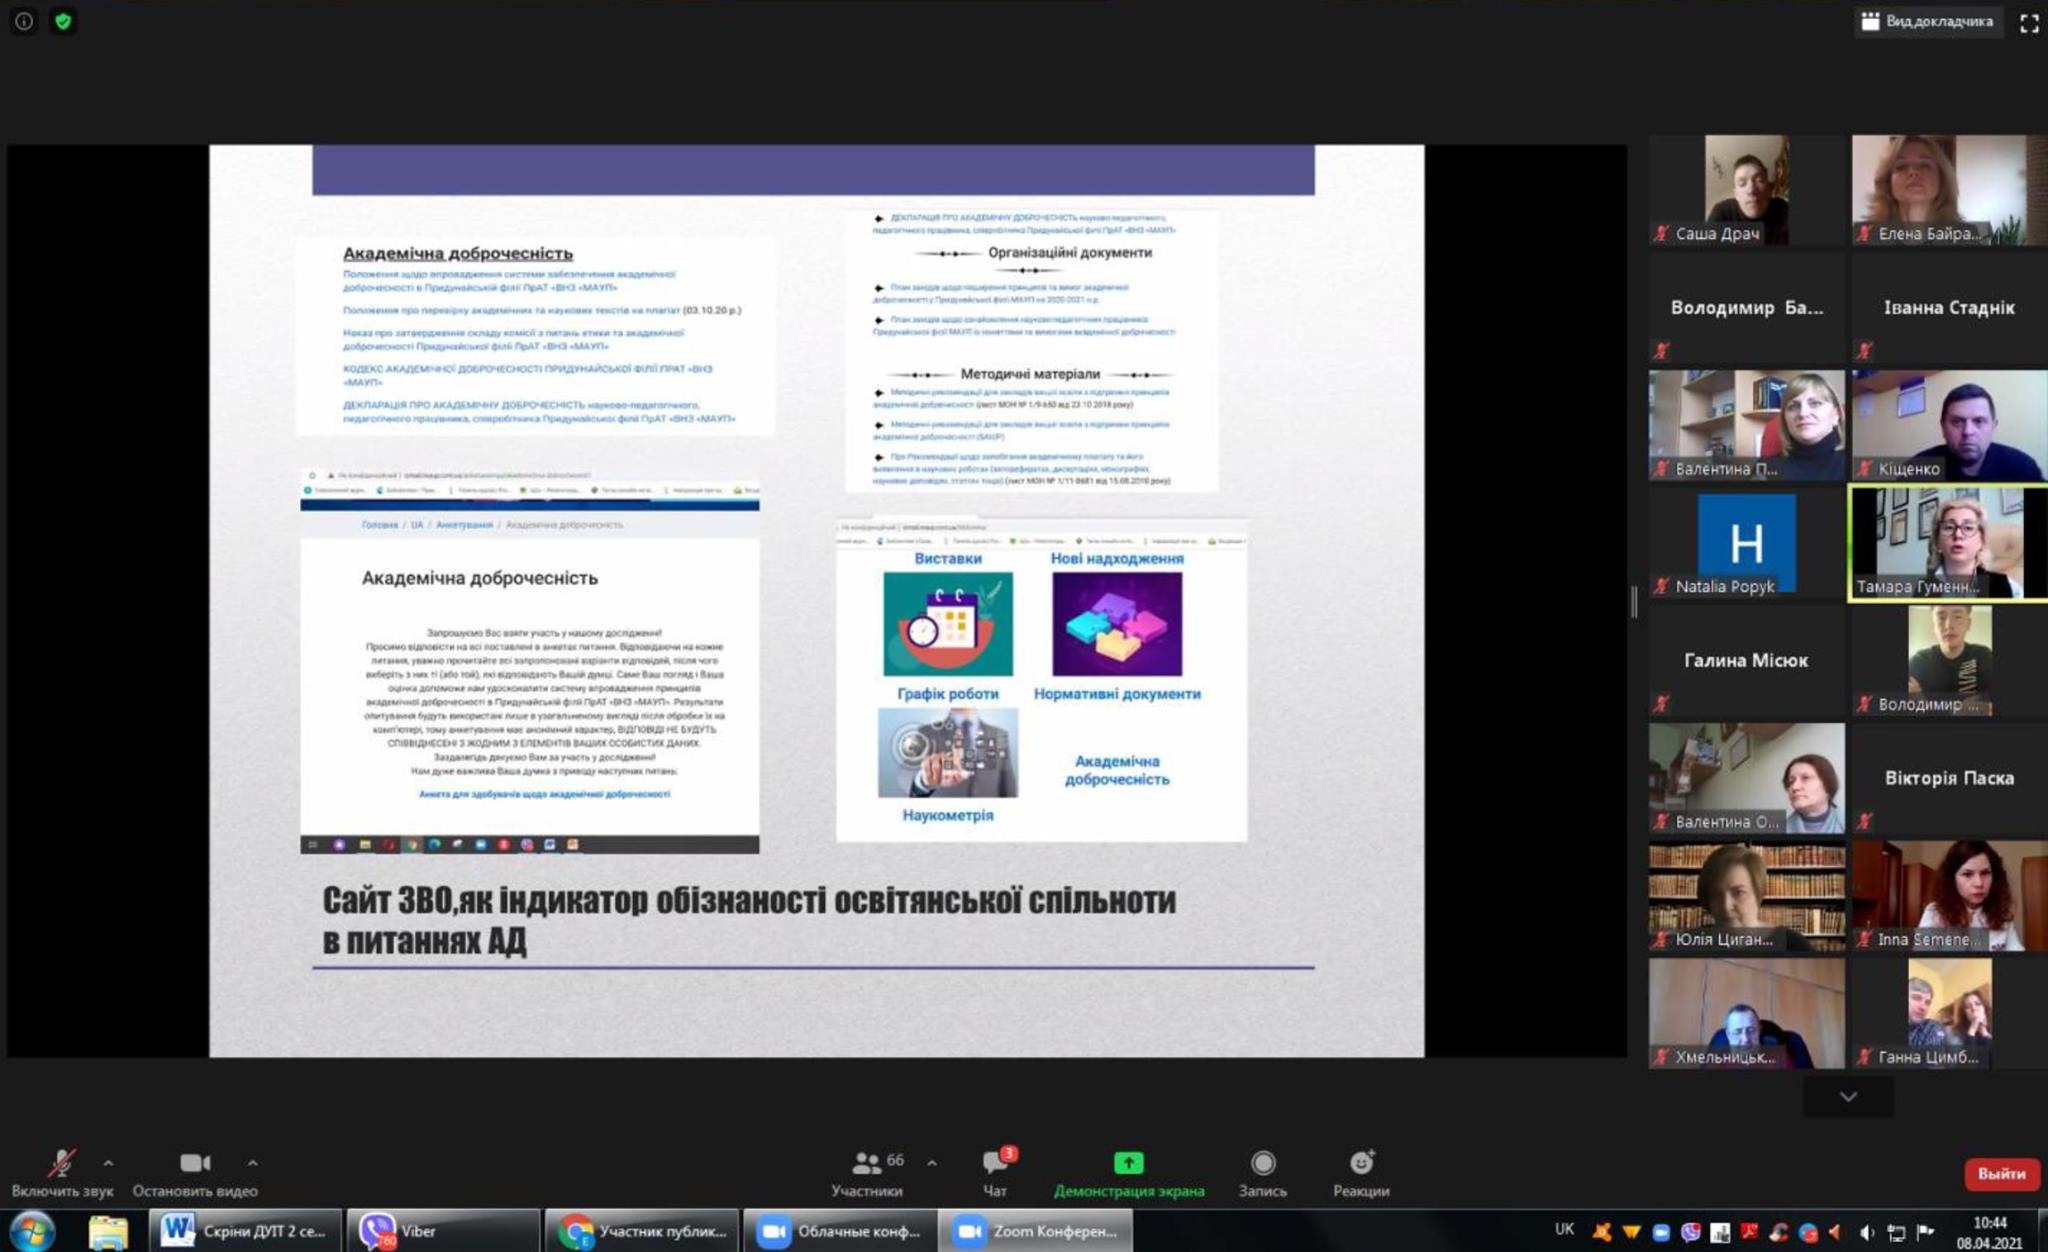Click the green encryption shield icon

[x=63, y=21]
